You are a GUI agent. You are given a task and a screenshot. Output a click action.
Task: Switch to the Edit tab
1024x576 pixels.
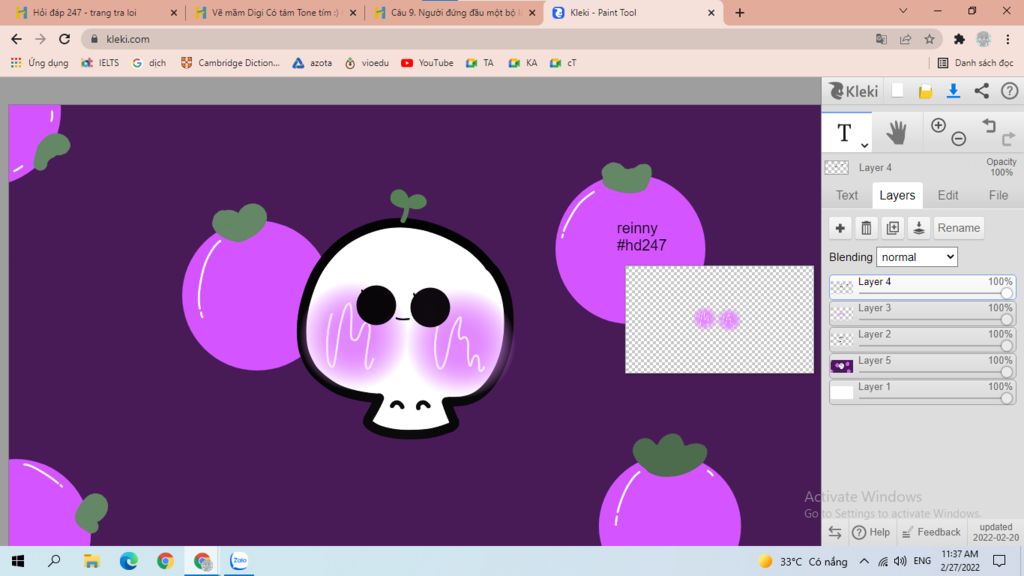(x=948, y=195)
